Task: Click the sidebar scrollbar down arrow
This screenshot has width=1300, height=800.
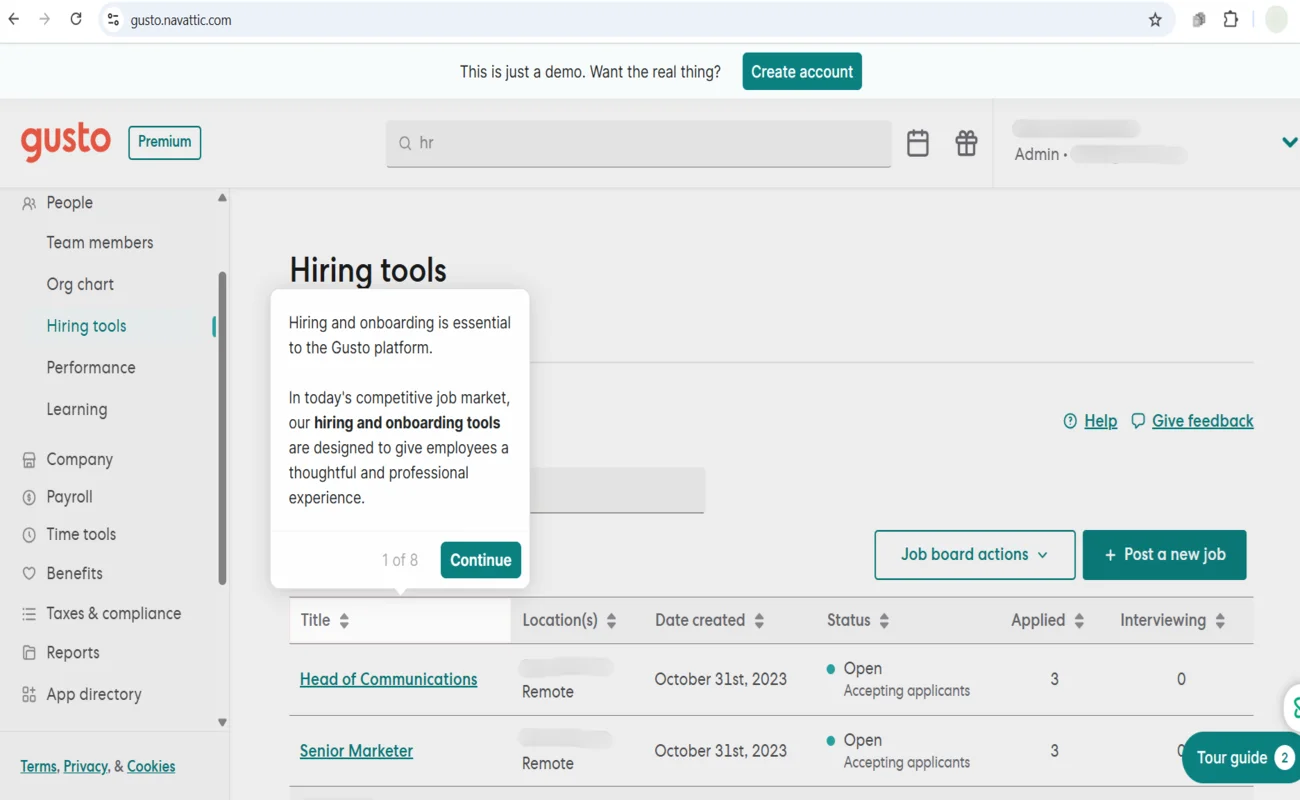Action: point(222,722)
